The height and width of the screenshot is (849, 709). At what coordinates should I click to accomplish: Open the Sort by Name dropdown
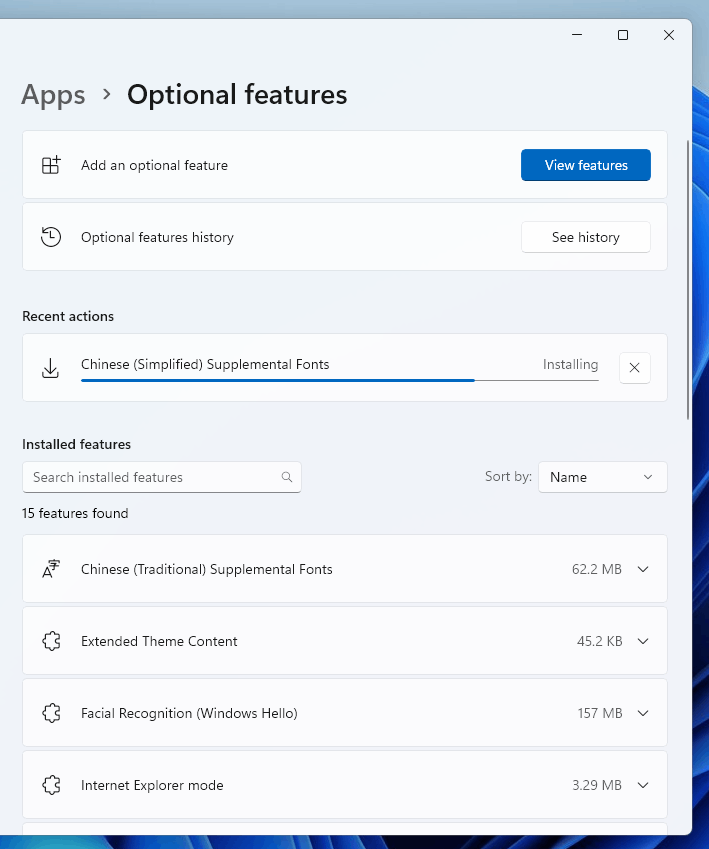click(x=602, y=477)
